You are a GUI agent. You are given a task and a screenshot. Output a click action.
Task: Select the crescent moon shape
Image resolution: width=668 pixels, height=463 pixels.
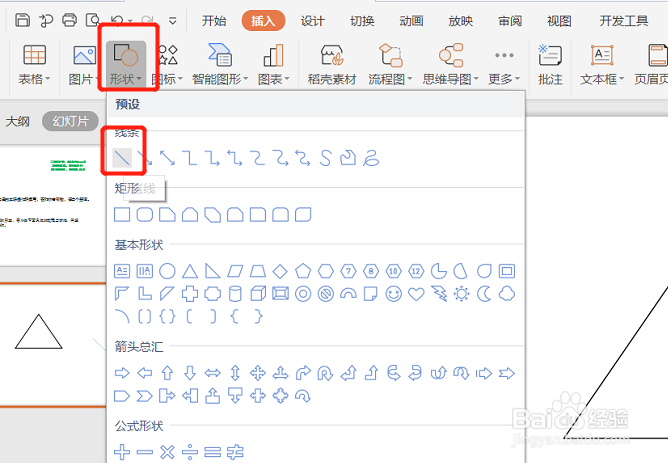coord(484,293)
